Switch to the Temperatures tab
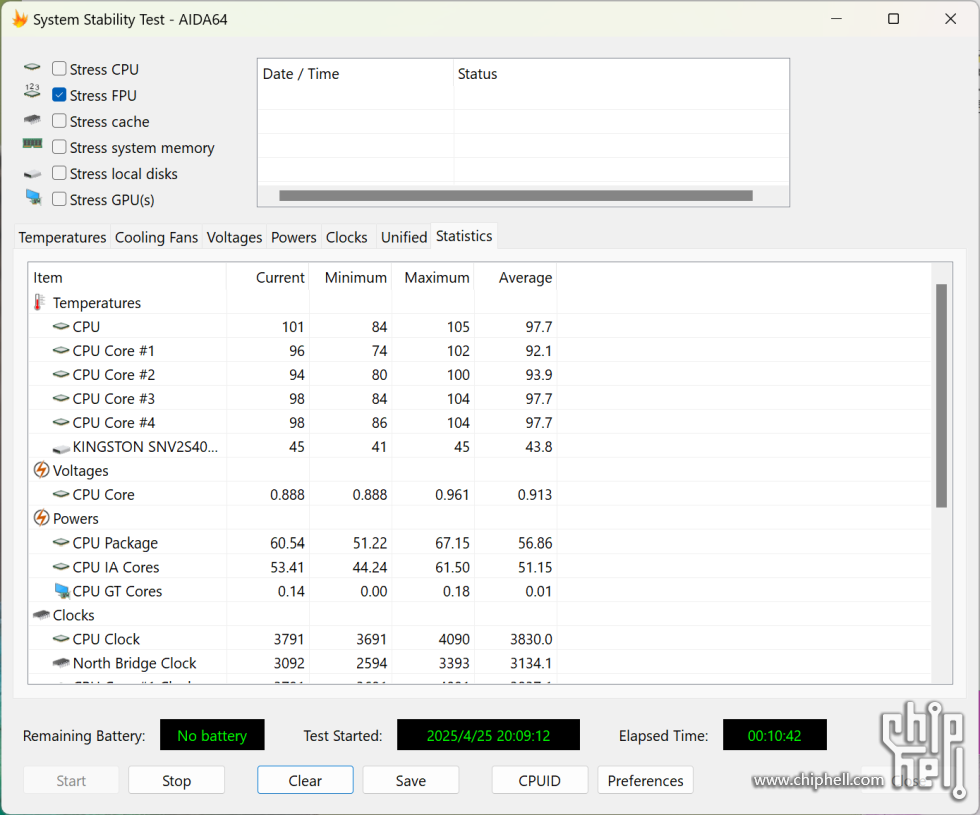The image size is (980, 815). (62, 238)
